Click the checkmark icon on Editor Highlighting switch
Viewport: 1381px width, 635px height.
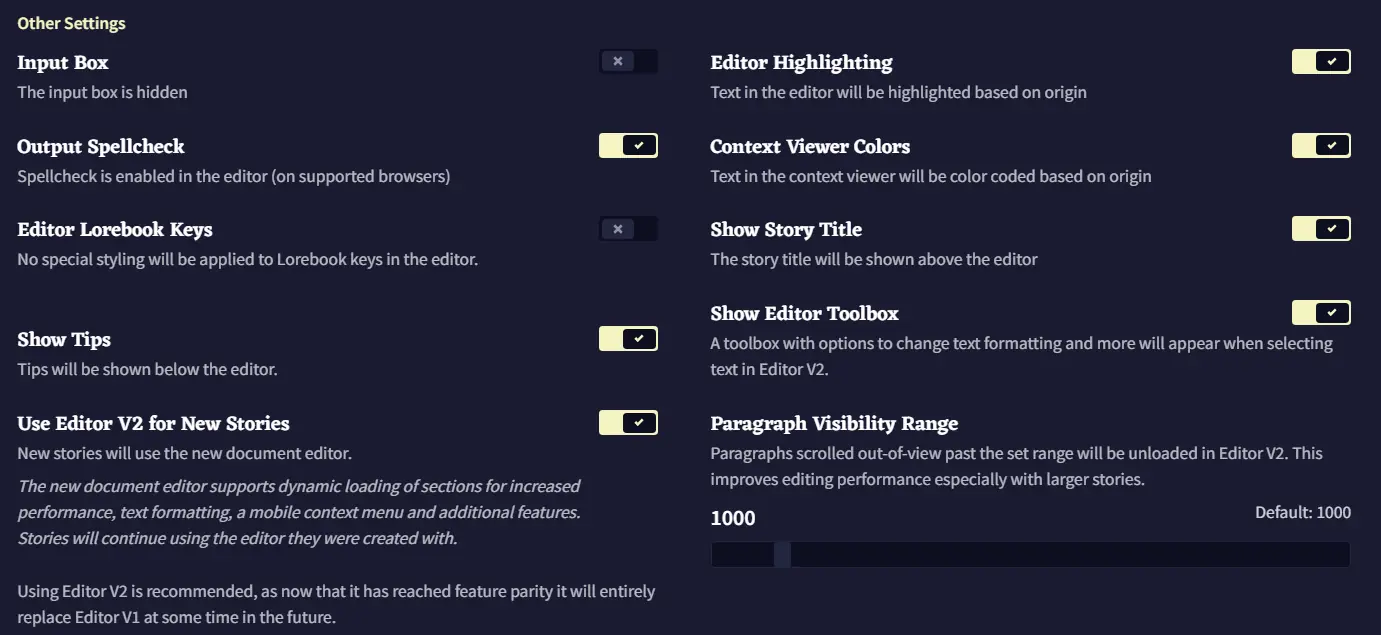point(1330,61)
